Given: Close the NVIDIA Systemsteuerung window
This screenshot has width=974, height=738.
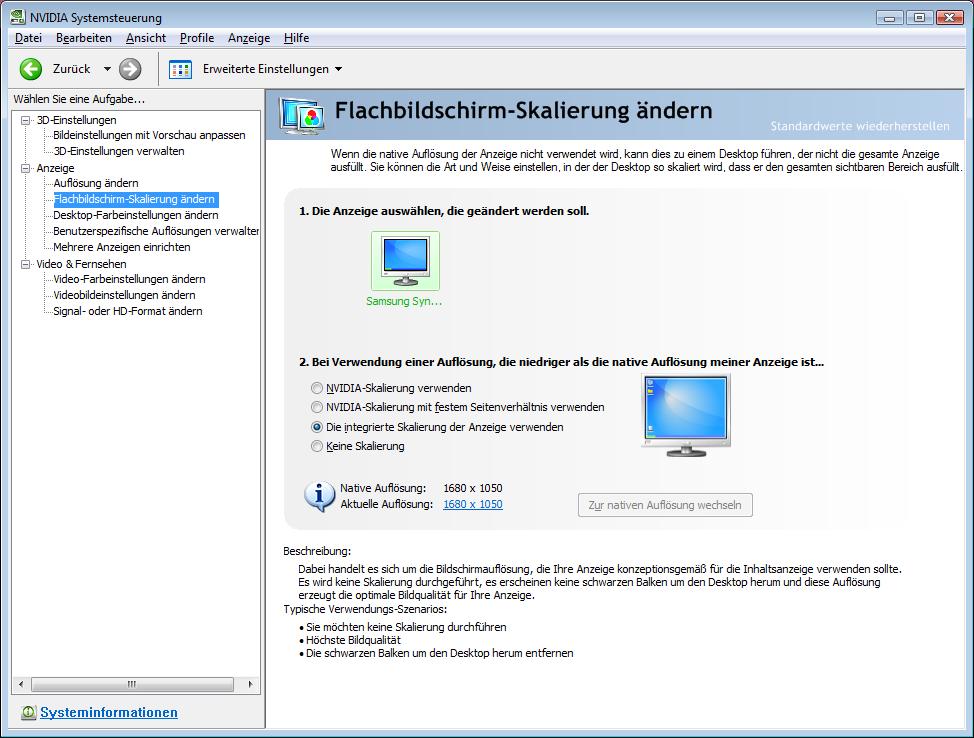Looking at the screenshot, I should (x=950, y=17).
